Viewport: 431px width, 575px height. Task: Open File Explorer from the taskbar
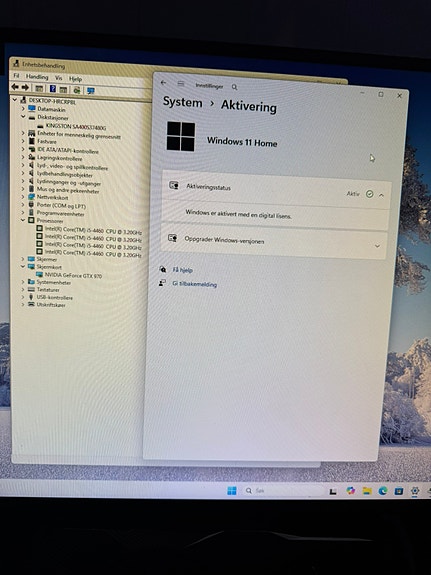click(367, 491)
